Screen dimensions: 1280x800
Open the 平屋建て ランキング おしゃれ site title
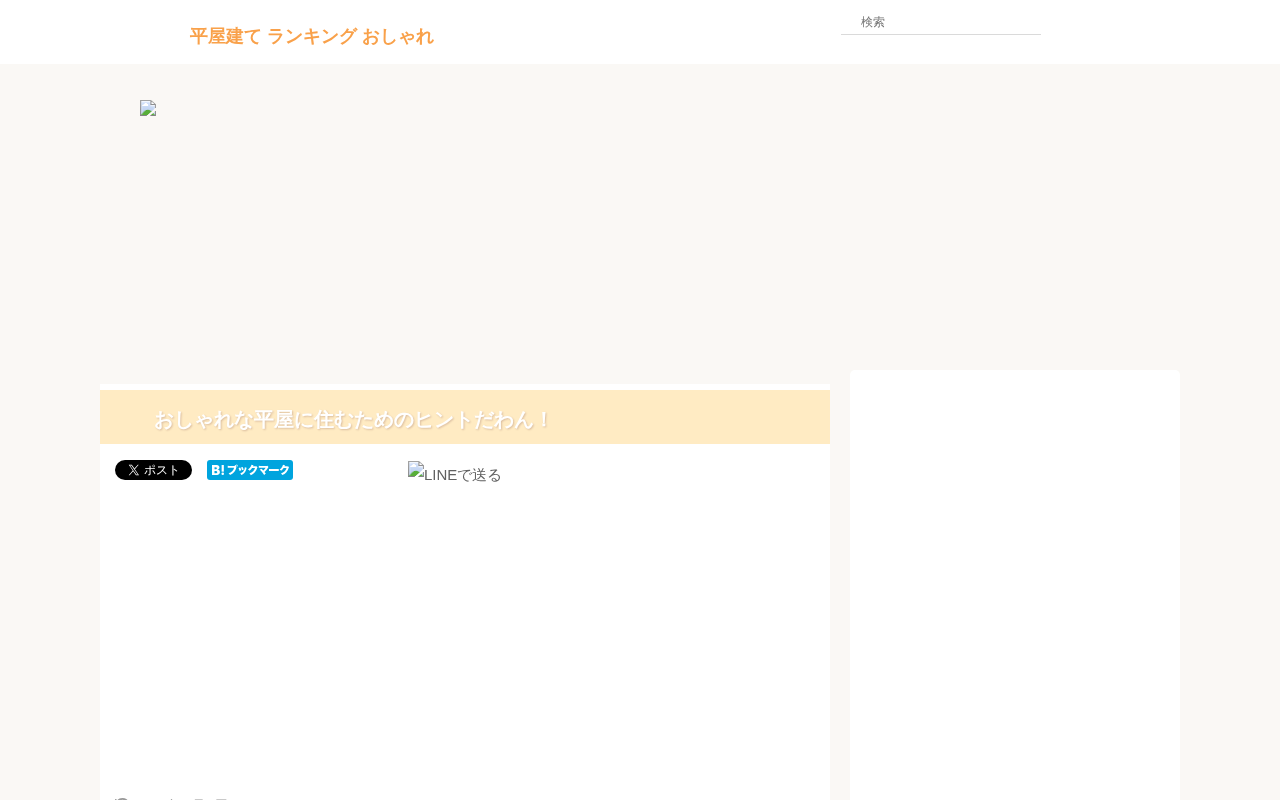pos(311,36)
